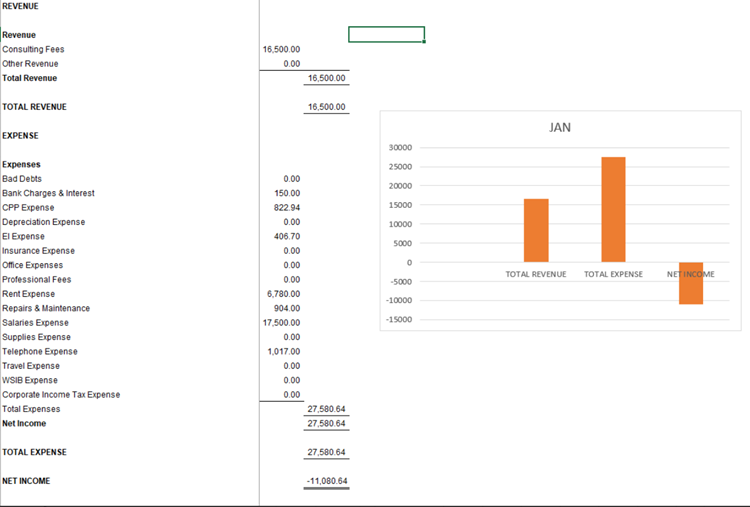Select the Salaries Expense label
The image size is (750, 507).
point(35,322)
